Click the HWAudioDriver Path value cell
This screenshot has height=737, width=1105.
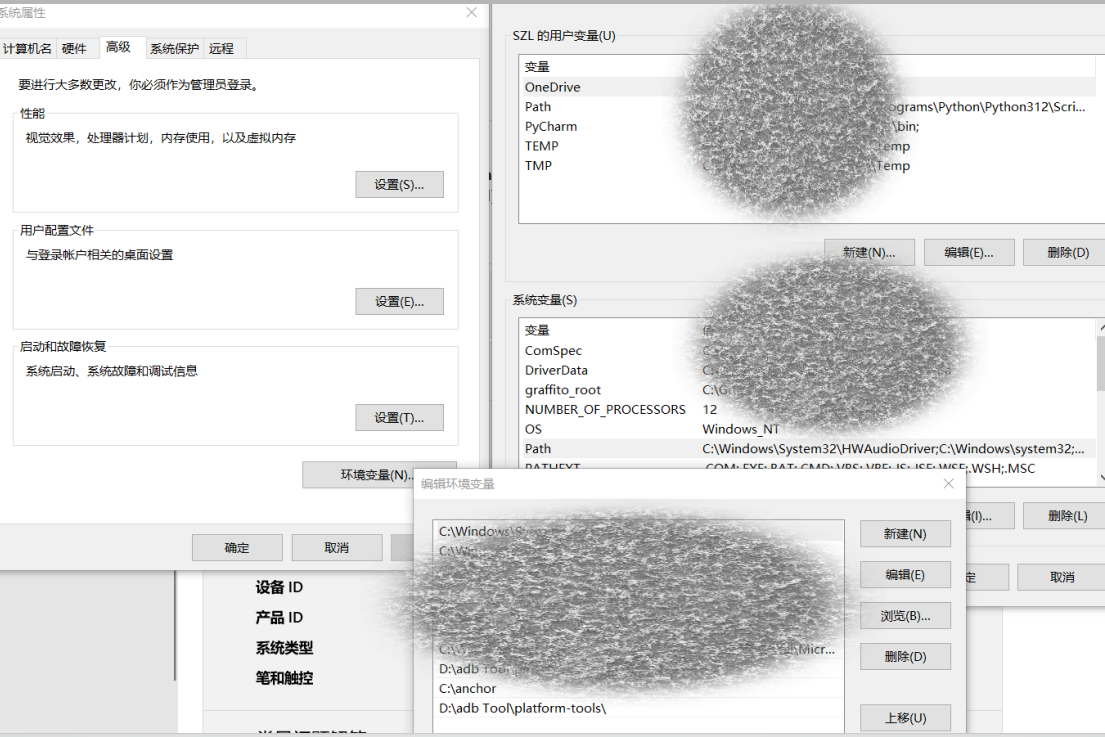tap(893, 449)
